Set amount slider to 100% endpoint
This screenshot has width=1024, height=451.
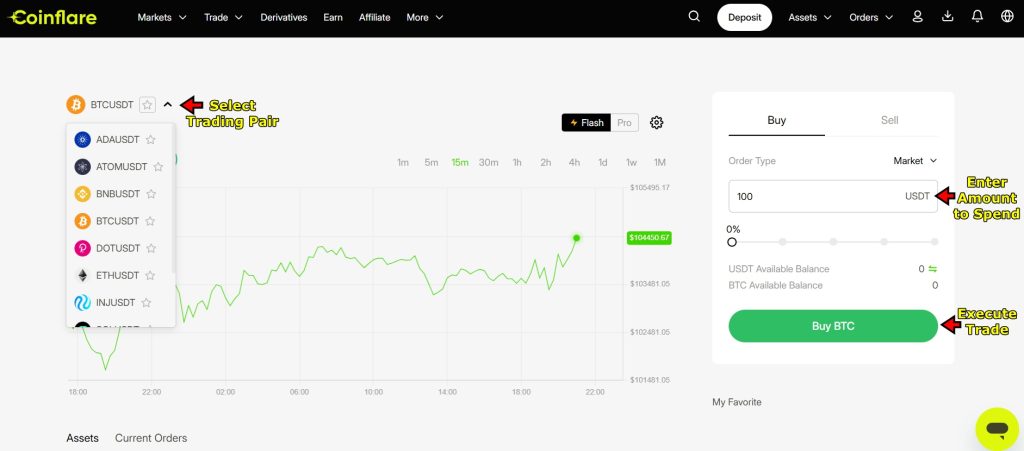coord(935,241)
